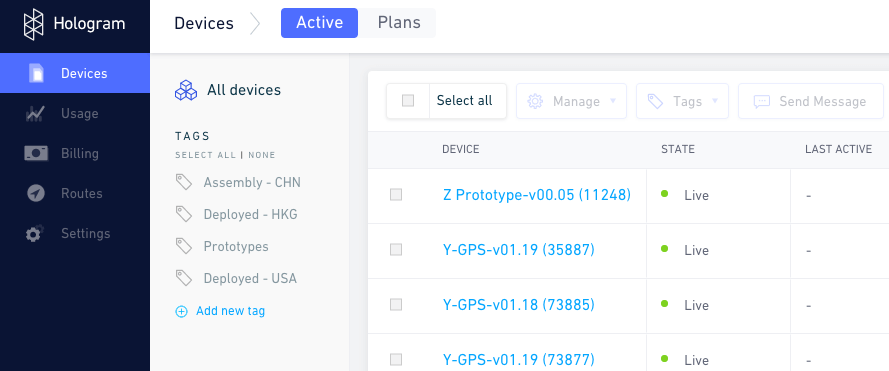Open the Tags dropdown
This screenshot has width=889, height=371.
pyautogui.click(x=682, y=101)
